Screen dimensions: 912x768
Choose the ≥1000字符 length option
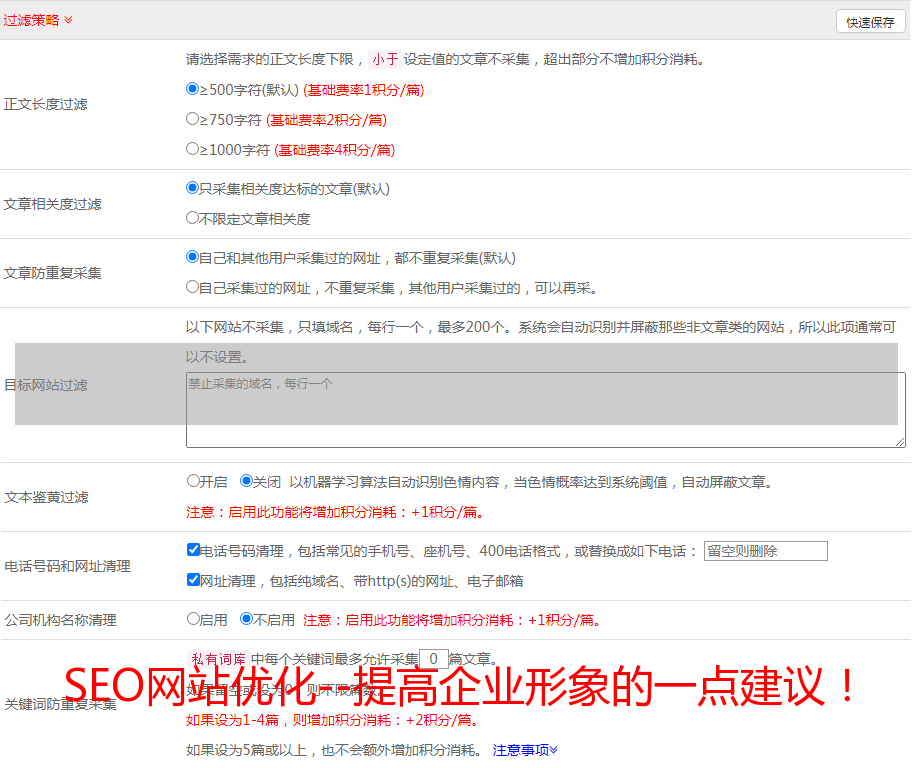pos(193,149)
